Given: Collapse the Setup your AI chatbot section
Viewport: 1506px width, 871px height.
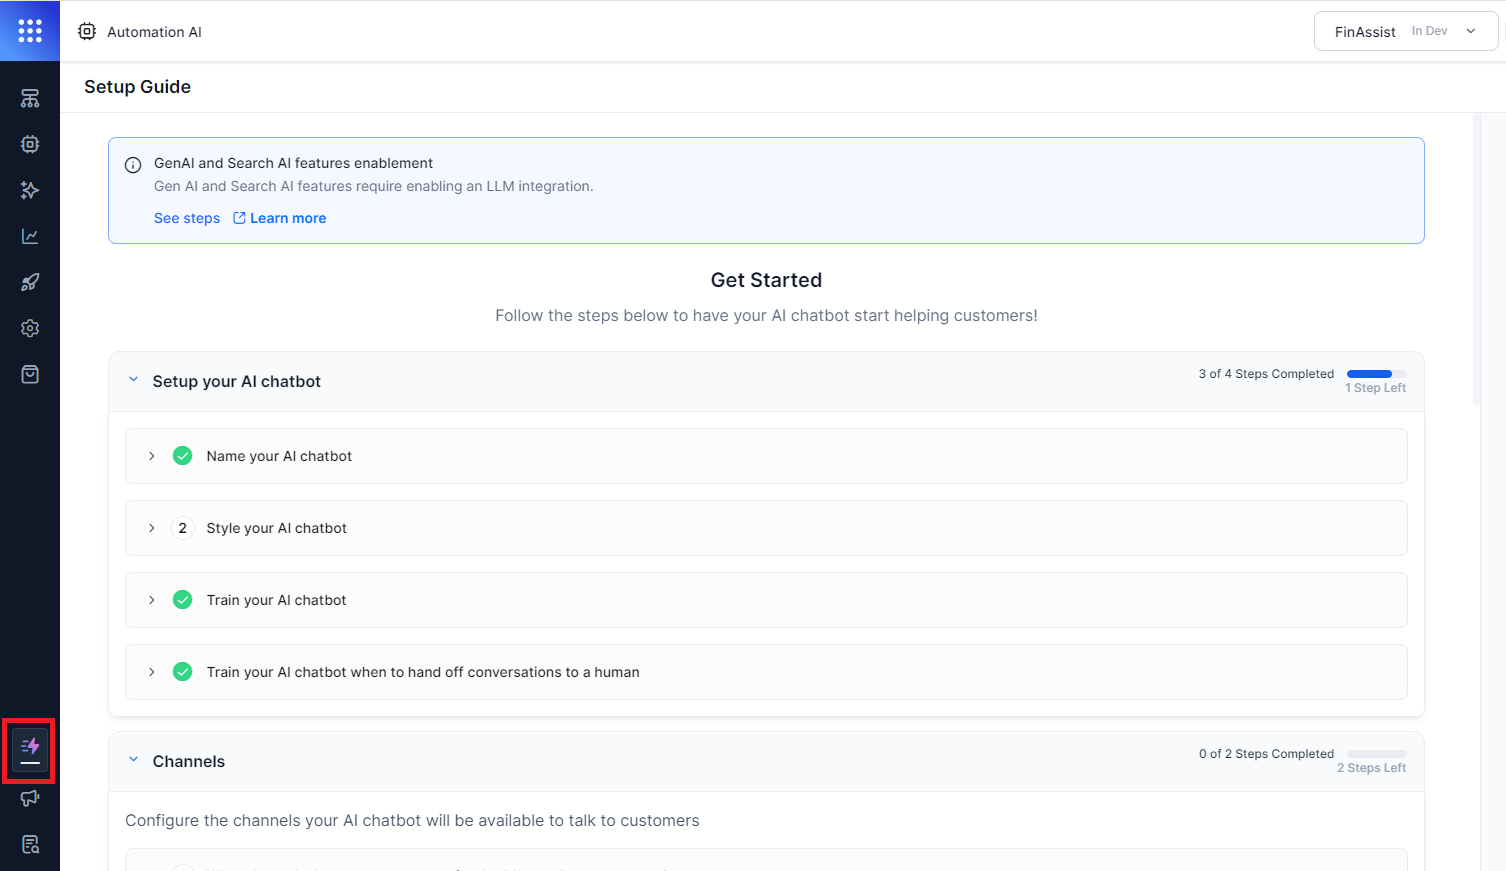Looking at the screenshot, I should (x=133, y=381).
